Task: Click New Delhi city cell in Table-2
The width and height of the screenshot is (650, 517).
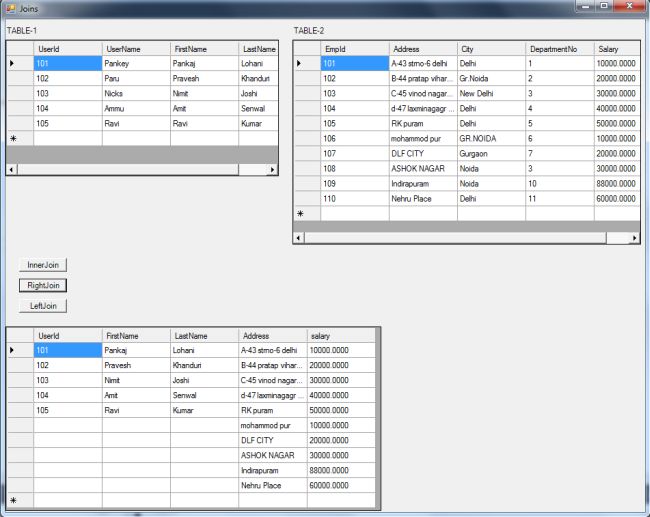Action: tap(491, 93)
